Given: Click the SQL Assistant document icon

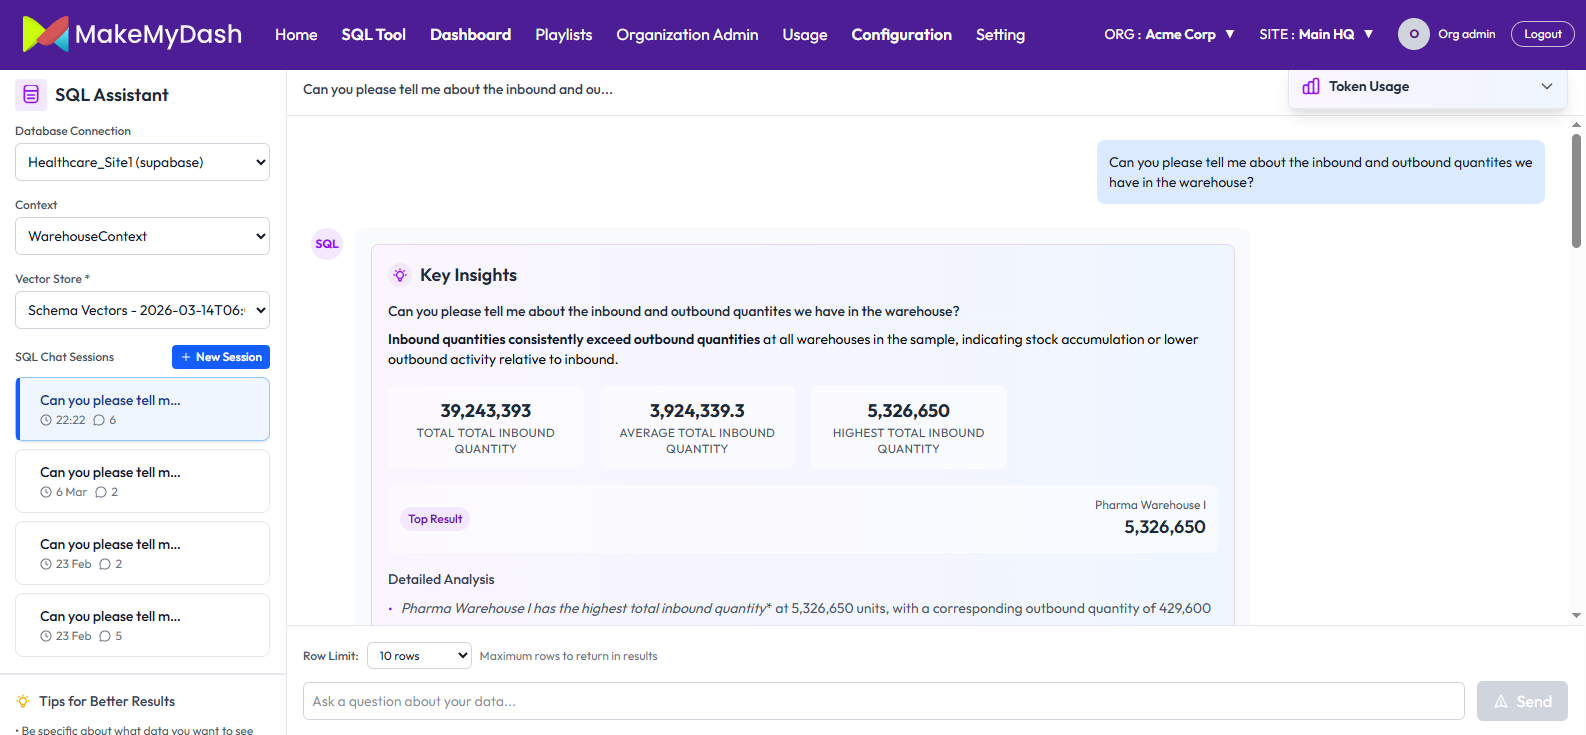Looking at the screenshot, I should coord(31,95).
